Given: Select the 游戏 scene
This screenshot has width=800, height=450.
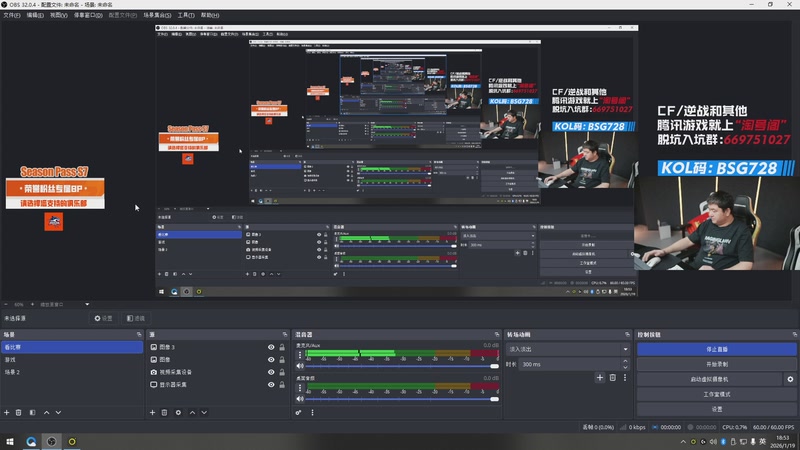Looking at the screenshot, I should [71, 360].
